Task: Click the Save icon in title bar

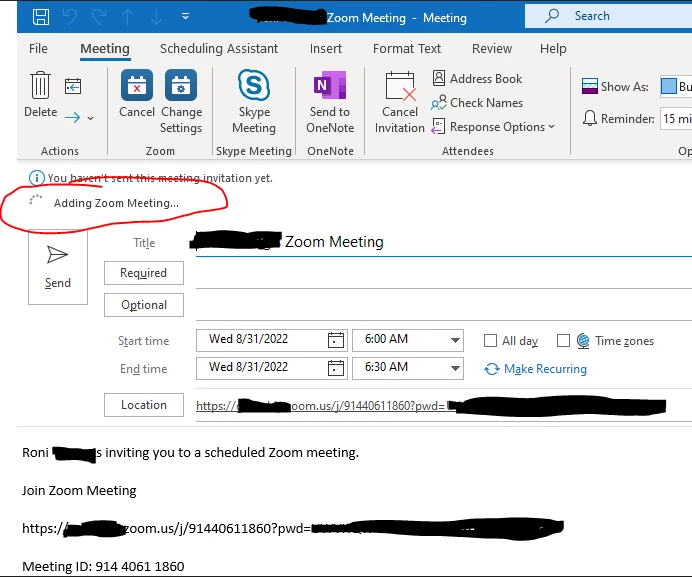Action: (41, 17)
